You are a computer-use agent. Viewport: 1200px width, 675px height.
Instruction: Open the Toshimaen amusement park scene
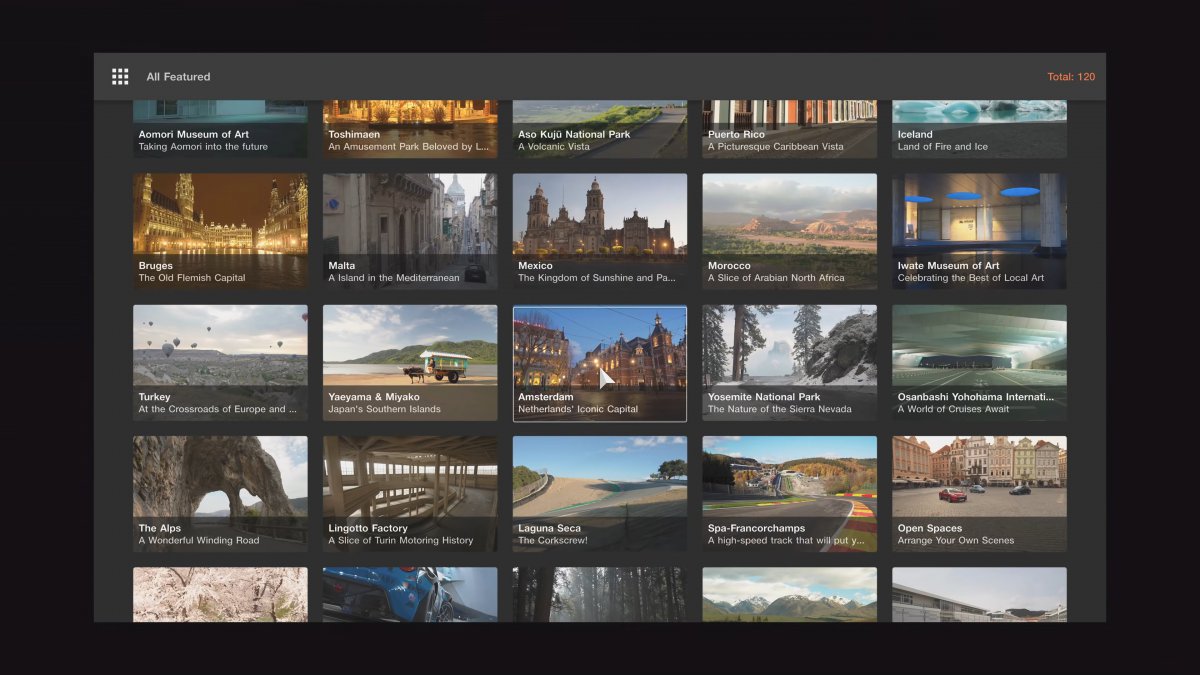[x=410, y=129]
